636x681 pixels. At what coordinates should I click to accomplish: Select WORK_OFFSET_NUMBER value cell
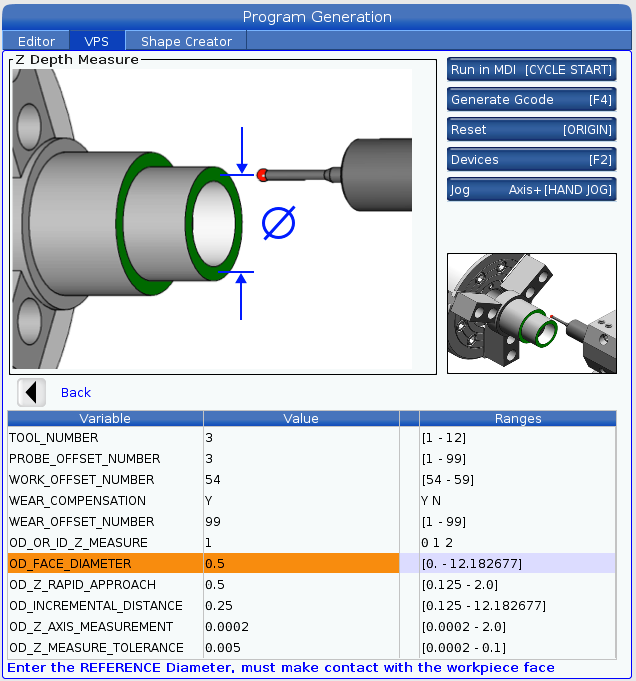coord(300,480)
